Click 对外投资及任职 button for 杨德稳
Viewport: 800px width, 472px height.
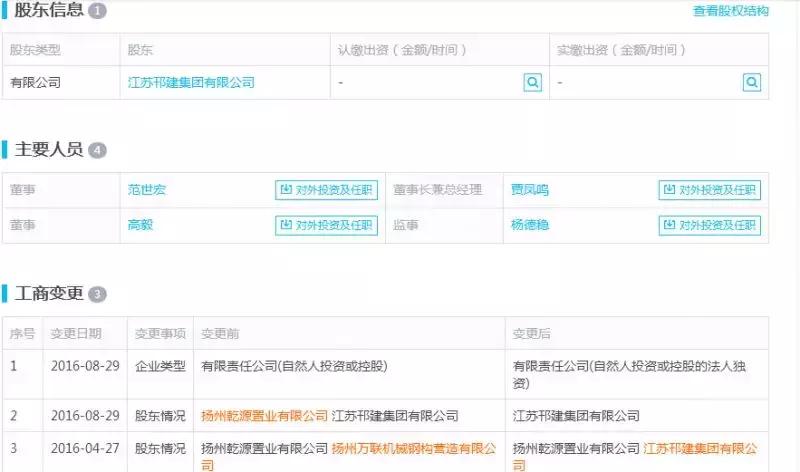[x=710, y=226]
